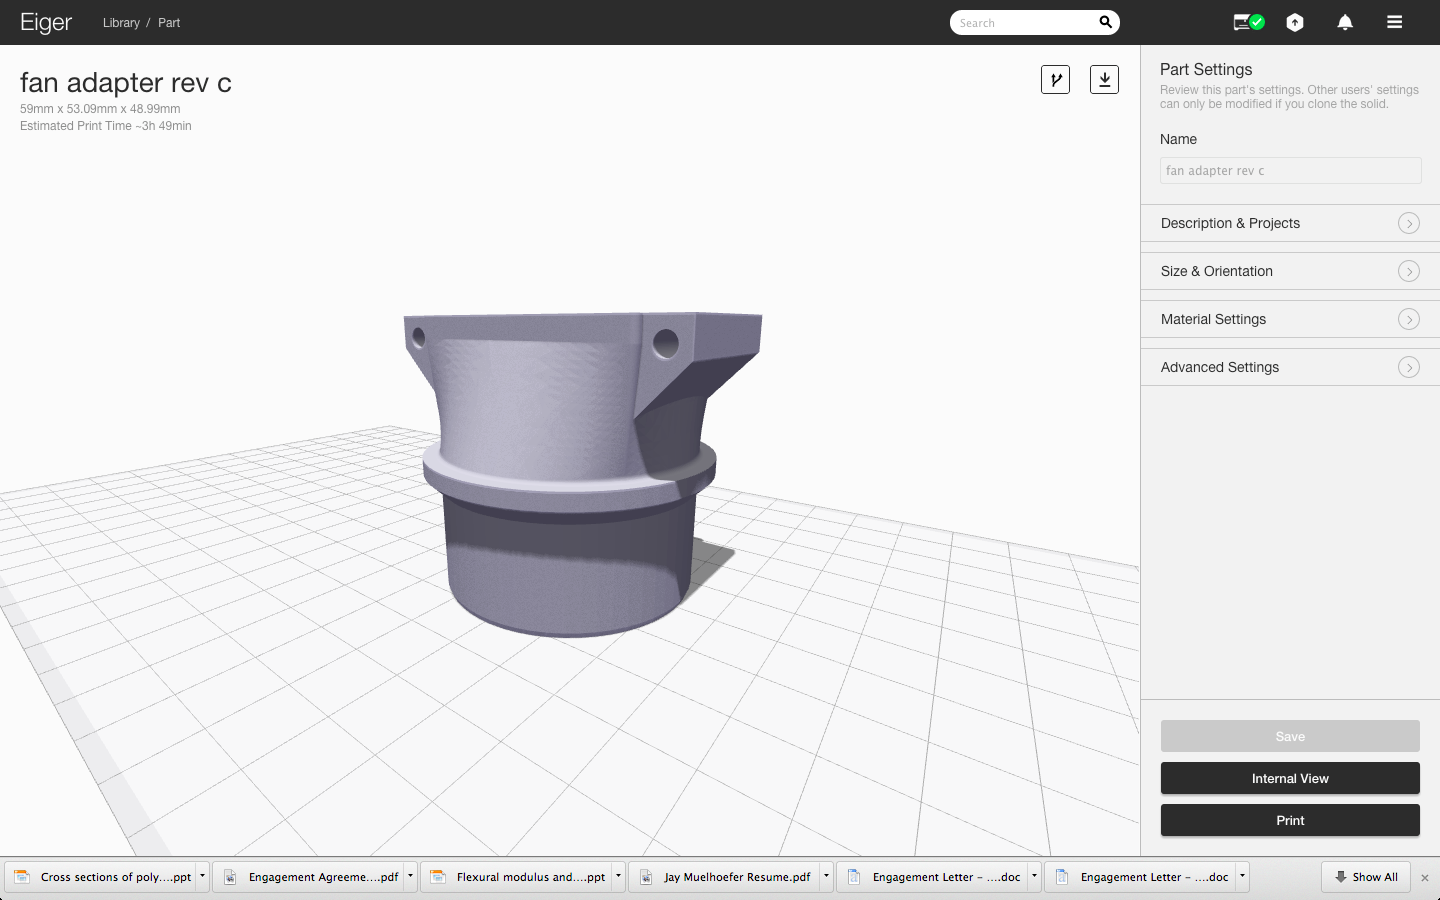
Task: Click the Part Settings heading
Action: pyautogui.click(x=1206, y=69)
